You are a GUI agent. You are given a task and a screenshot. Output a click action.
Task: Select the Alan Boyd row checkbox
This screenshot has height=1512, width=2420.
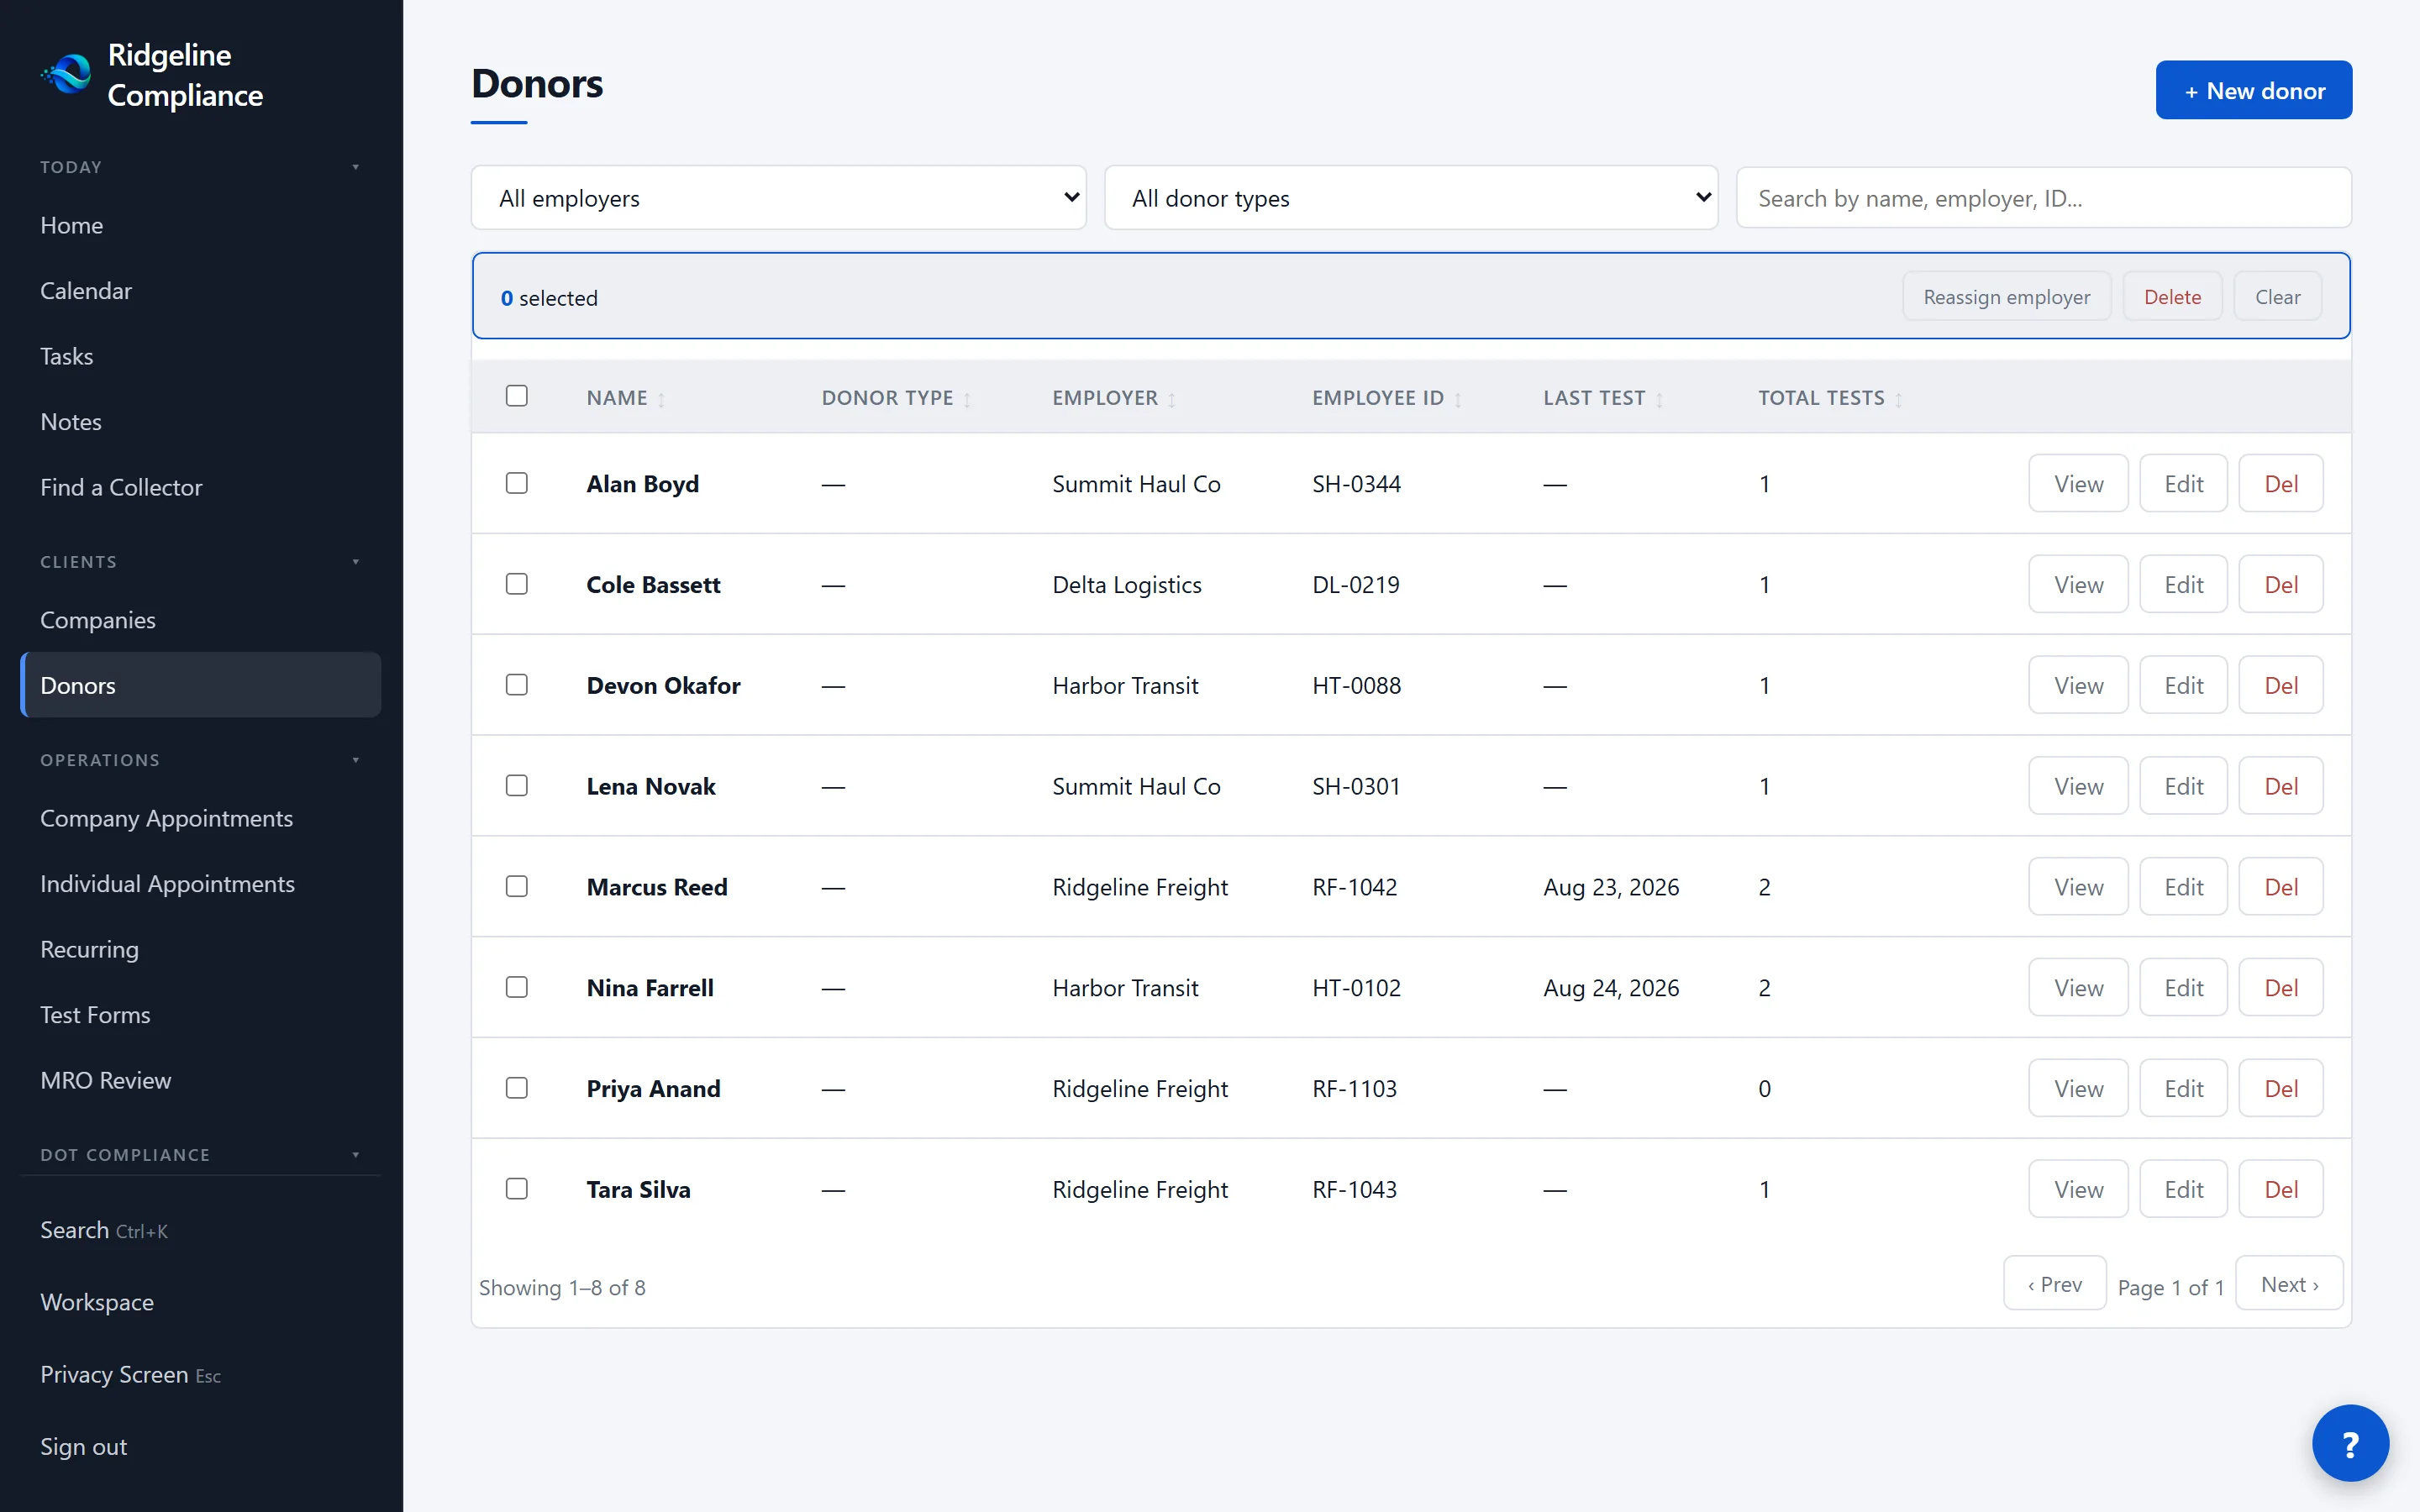click(517, 483)
